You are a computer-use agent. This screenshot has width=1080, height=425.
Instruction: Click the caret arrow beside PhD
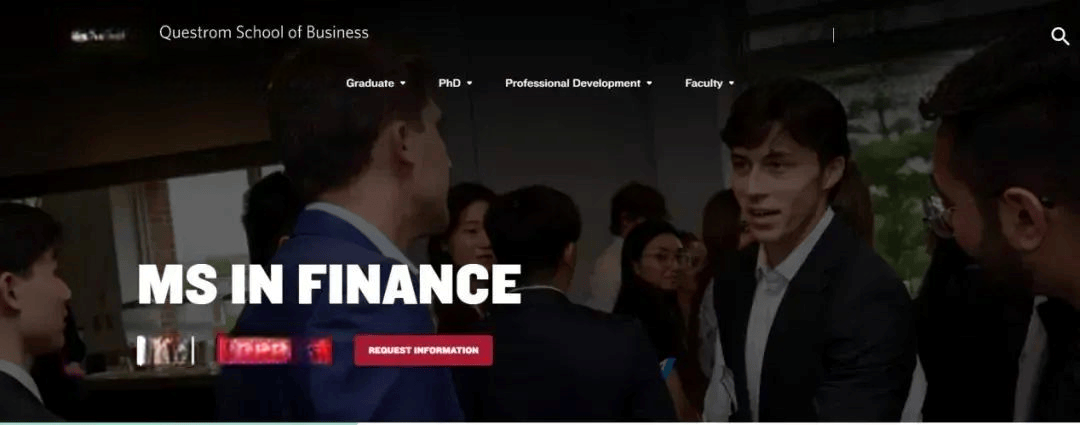click(x=470, y=83)
